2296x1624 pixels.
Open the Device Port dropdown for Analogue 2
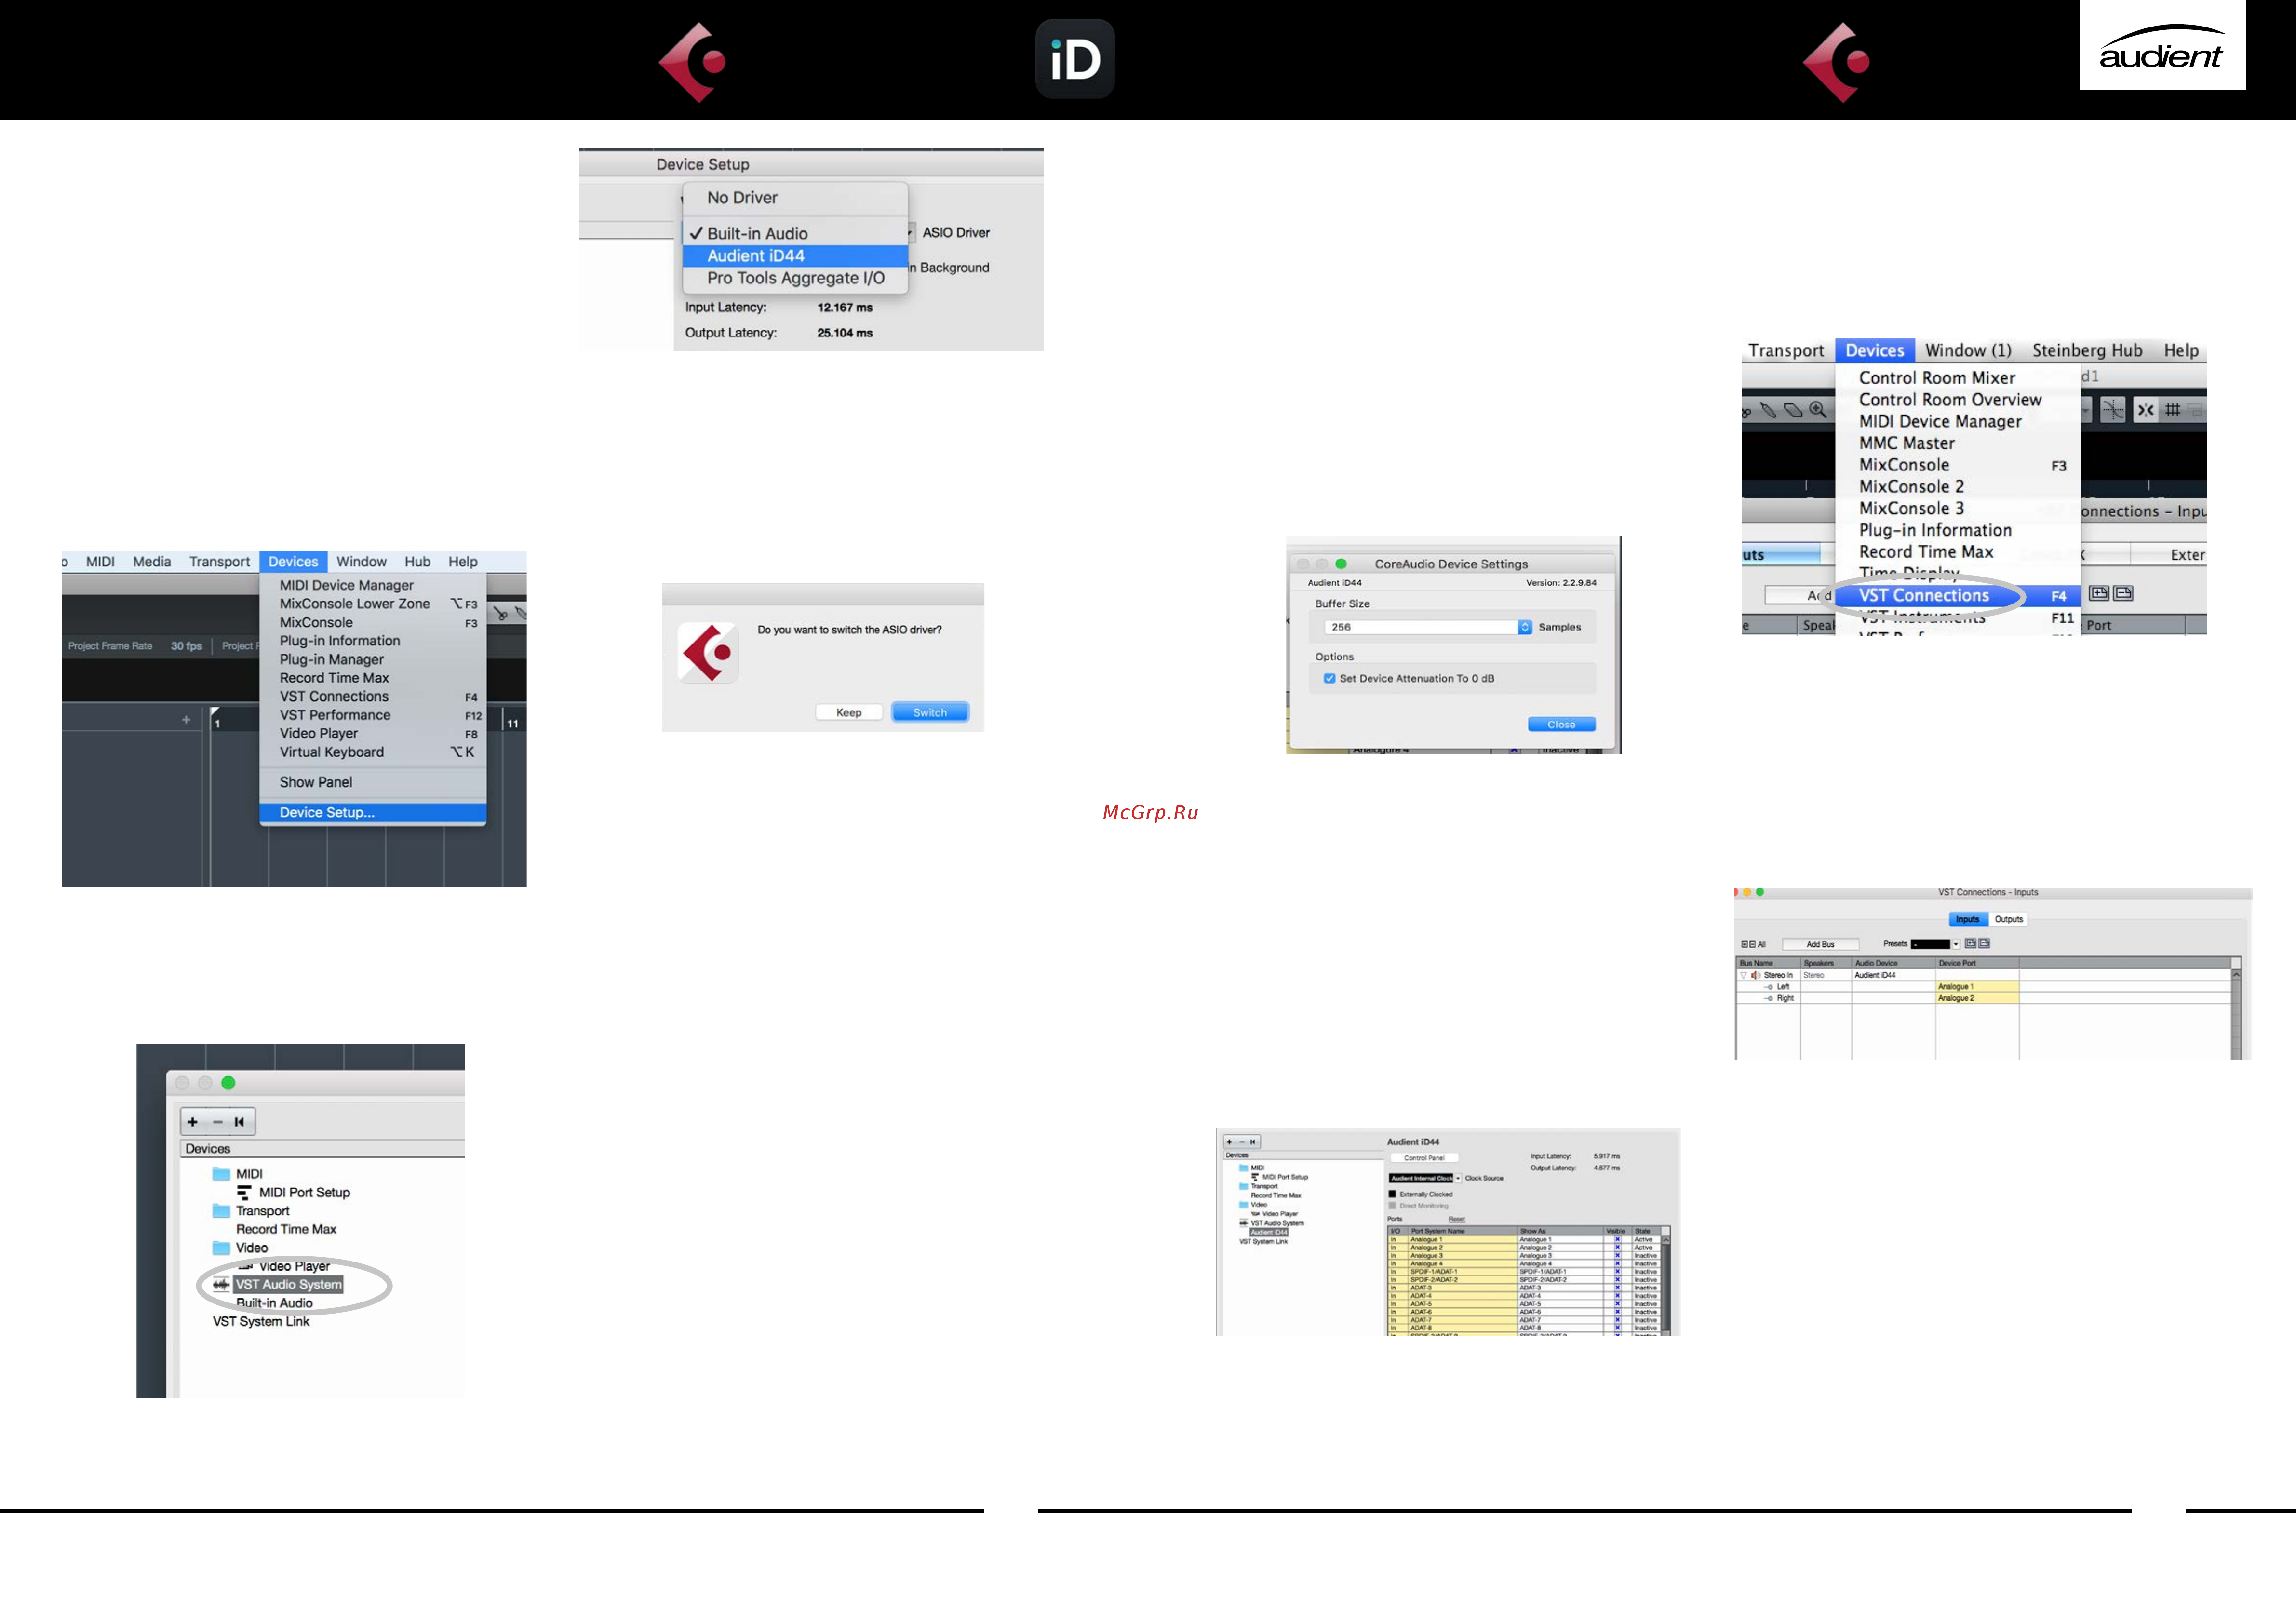click(1977, 998)
